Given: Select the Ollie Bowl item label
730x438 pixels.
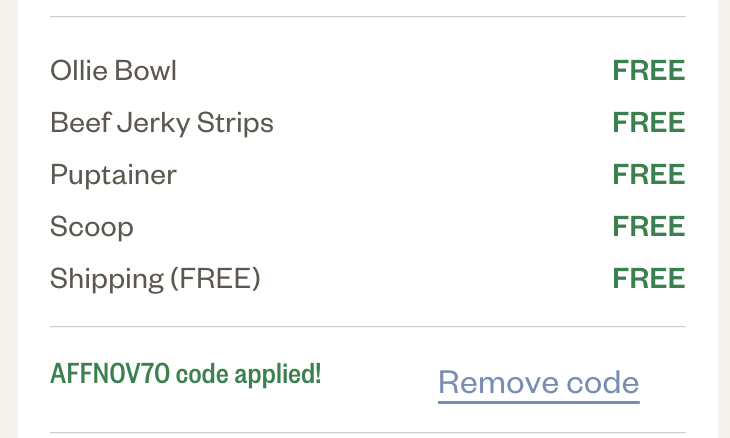Looking at the screenshot, I should pos(113,71).
